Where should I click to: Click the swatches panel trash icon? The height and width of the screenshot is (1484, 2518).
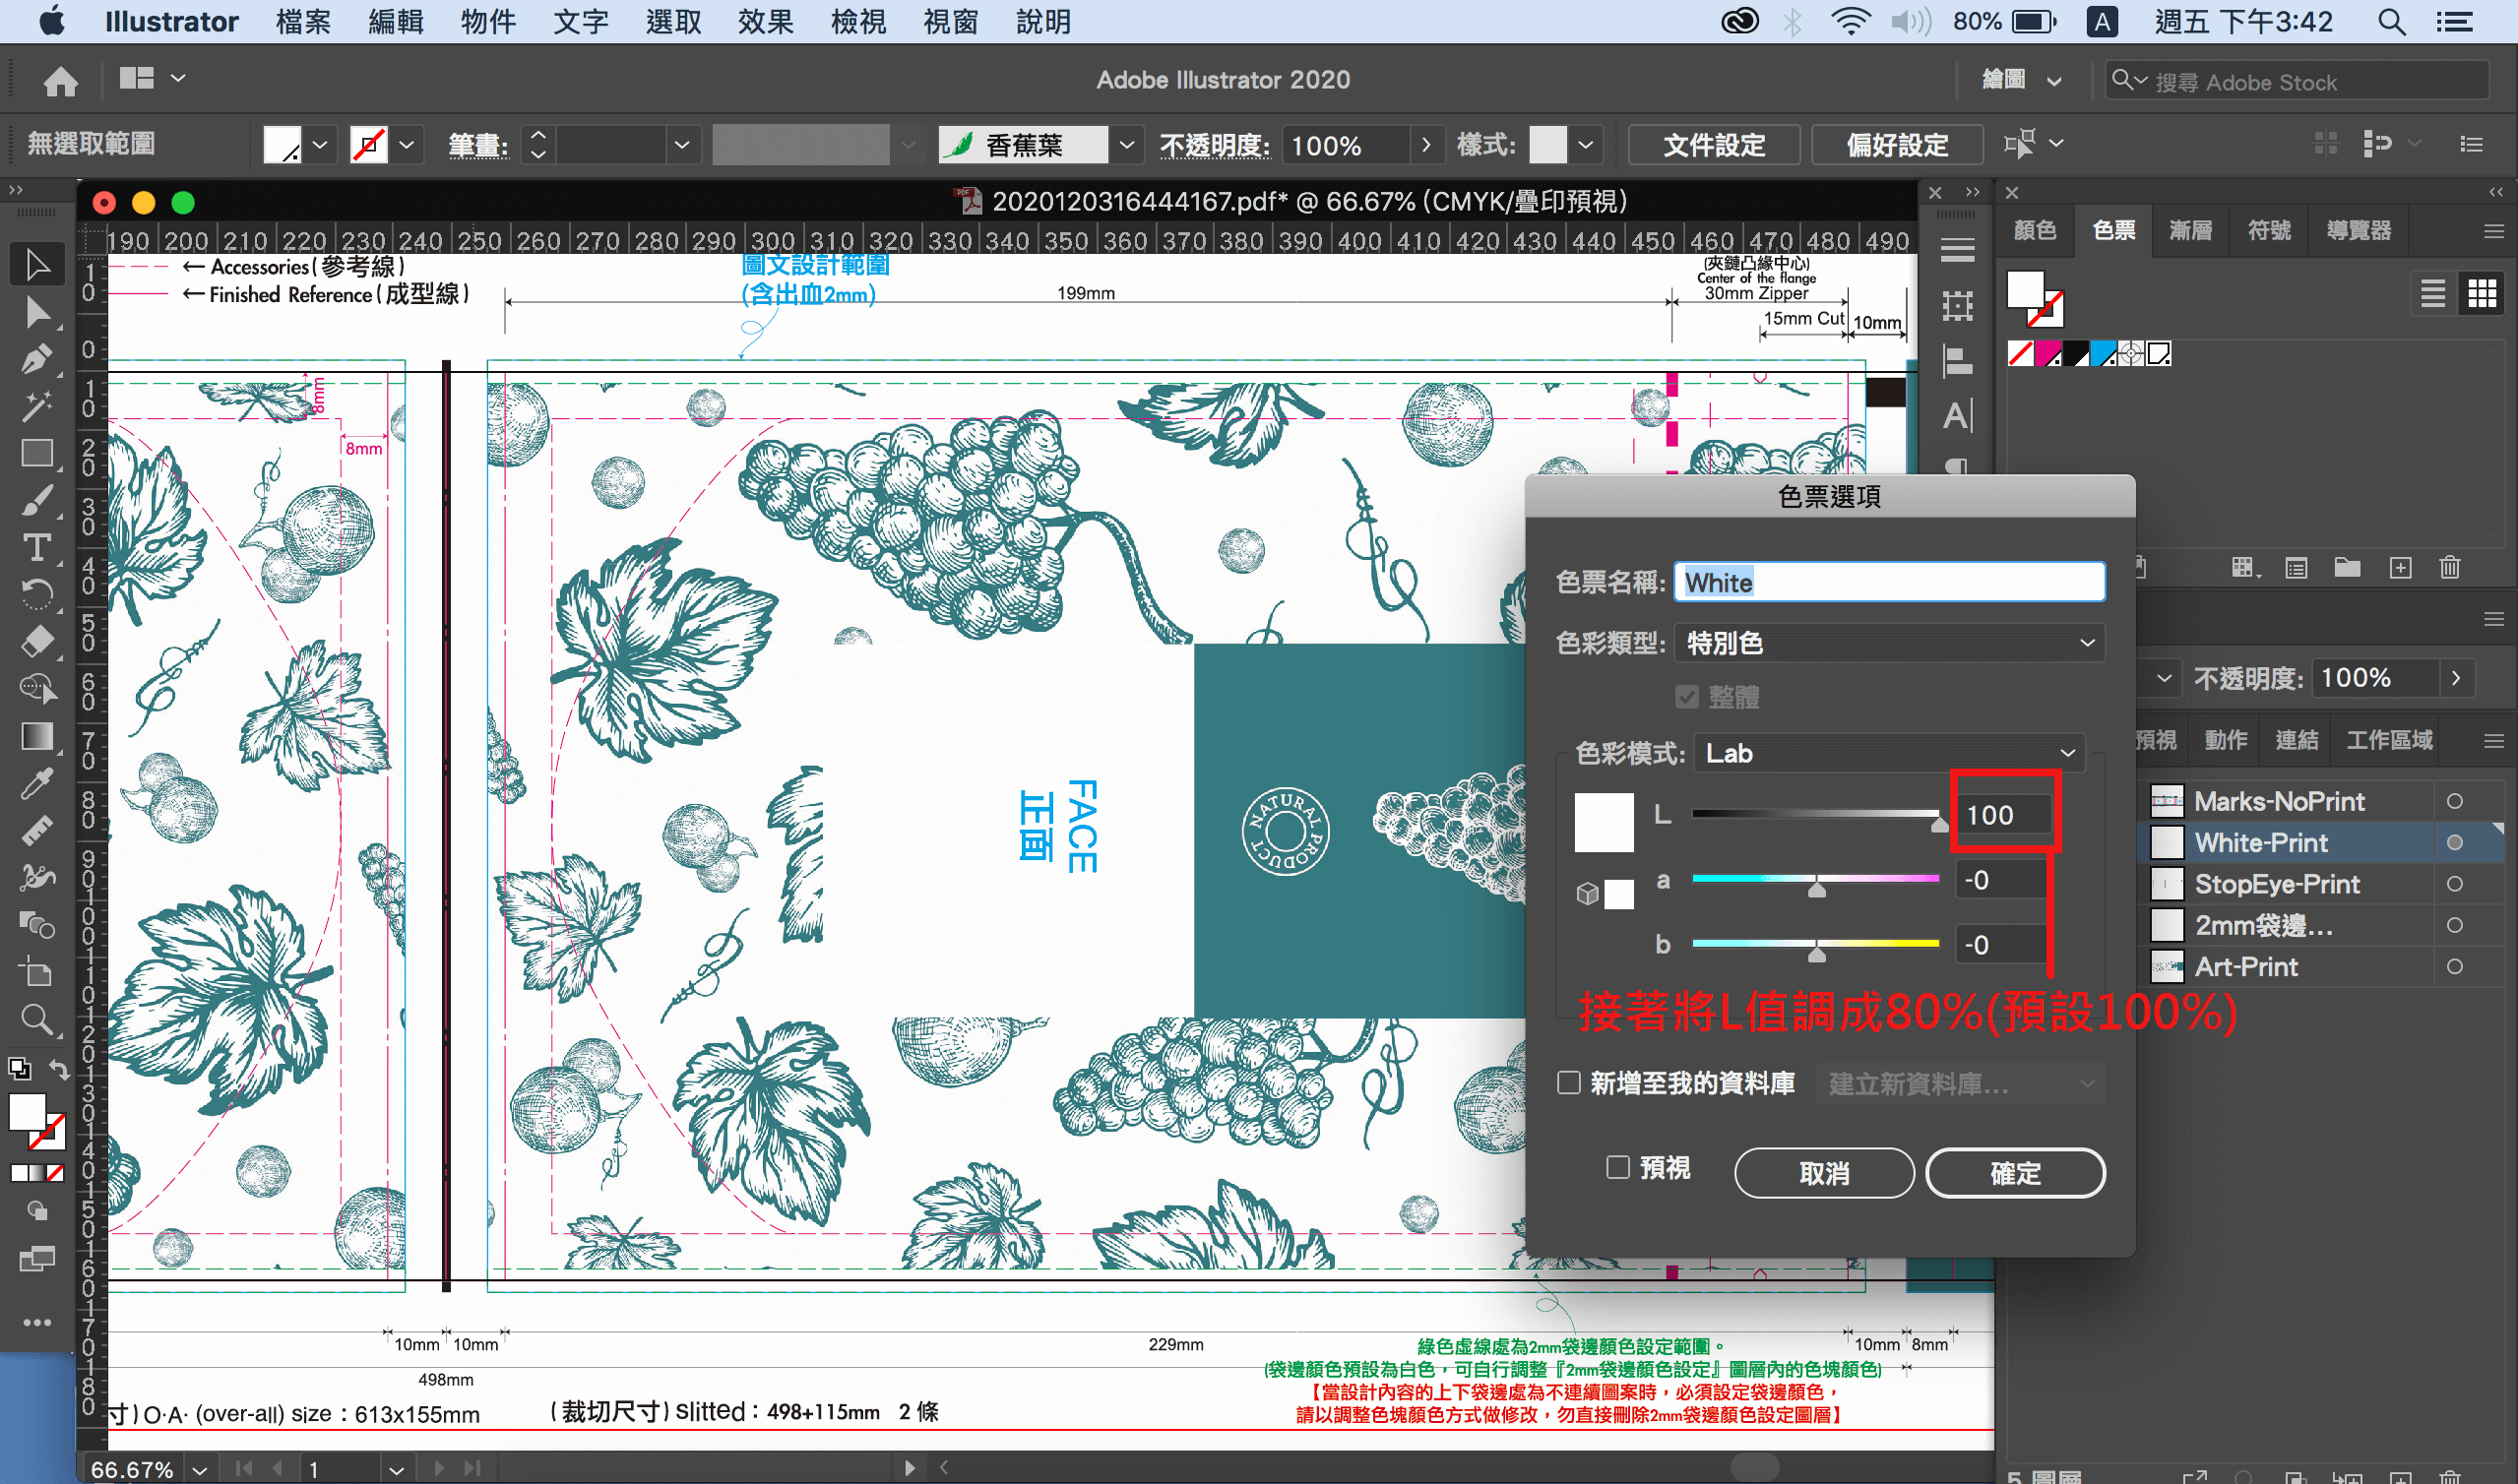(2449, 568)
